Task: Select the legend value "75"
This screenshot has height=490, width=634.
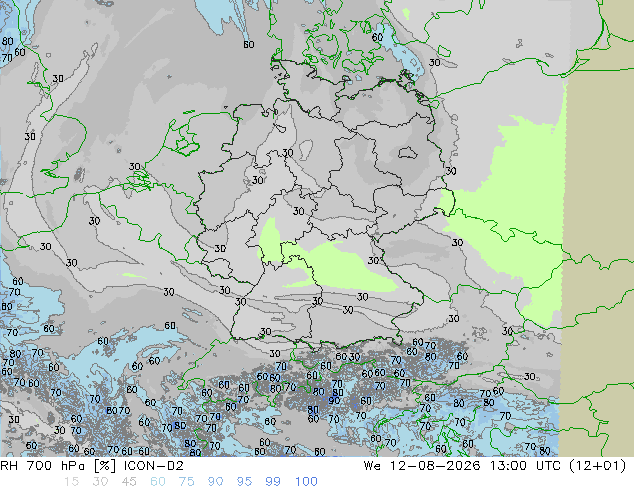Action: point(186,482)
